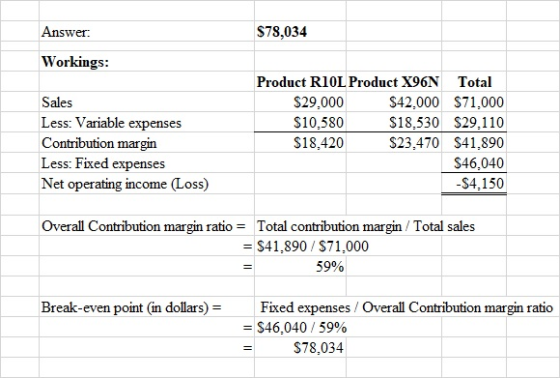Select the '$46,040 / 59%' formula cell

(x=302, y=328)
